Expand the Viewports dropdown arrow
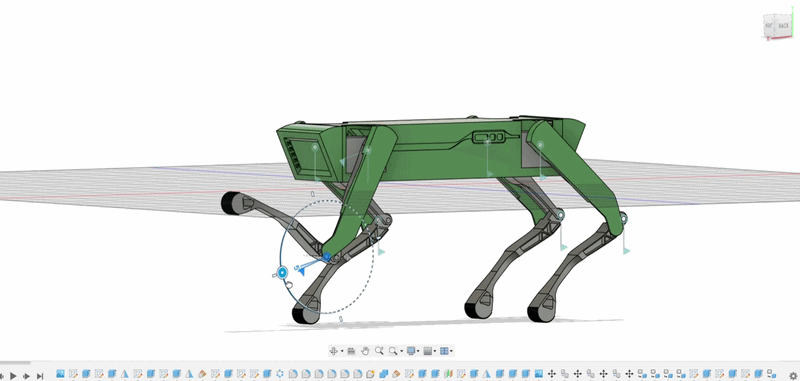 point(452,351)
